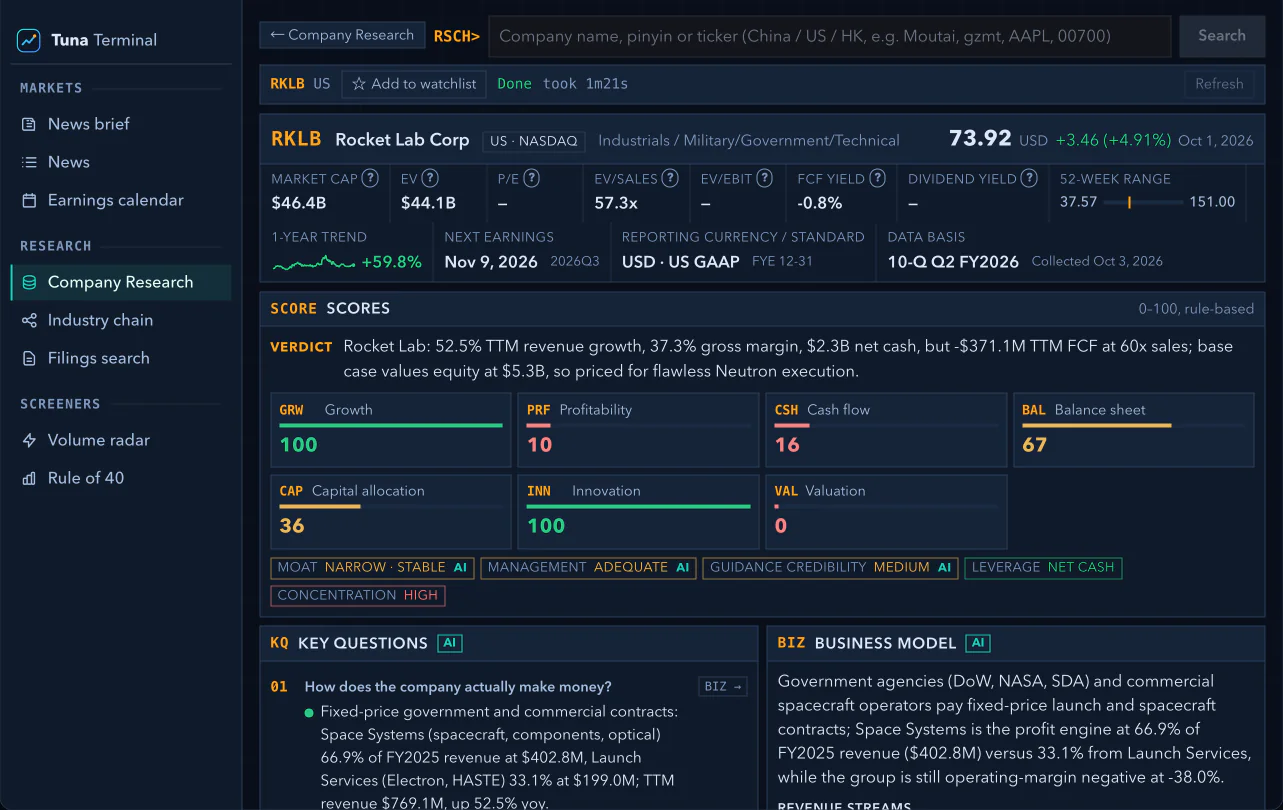Click the Volume radar lightning icon

pos(29,440)
